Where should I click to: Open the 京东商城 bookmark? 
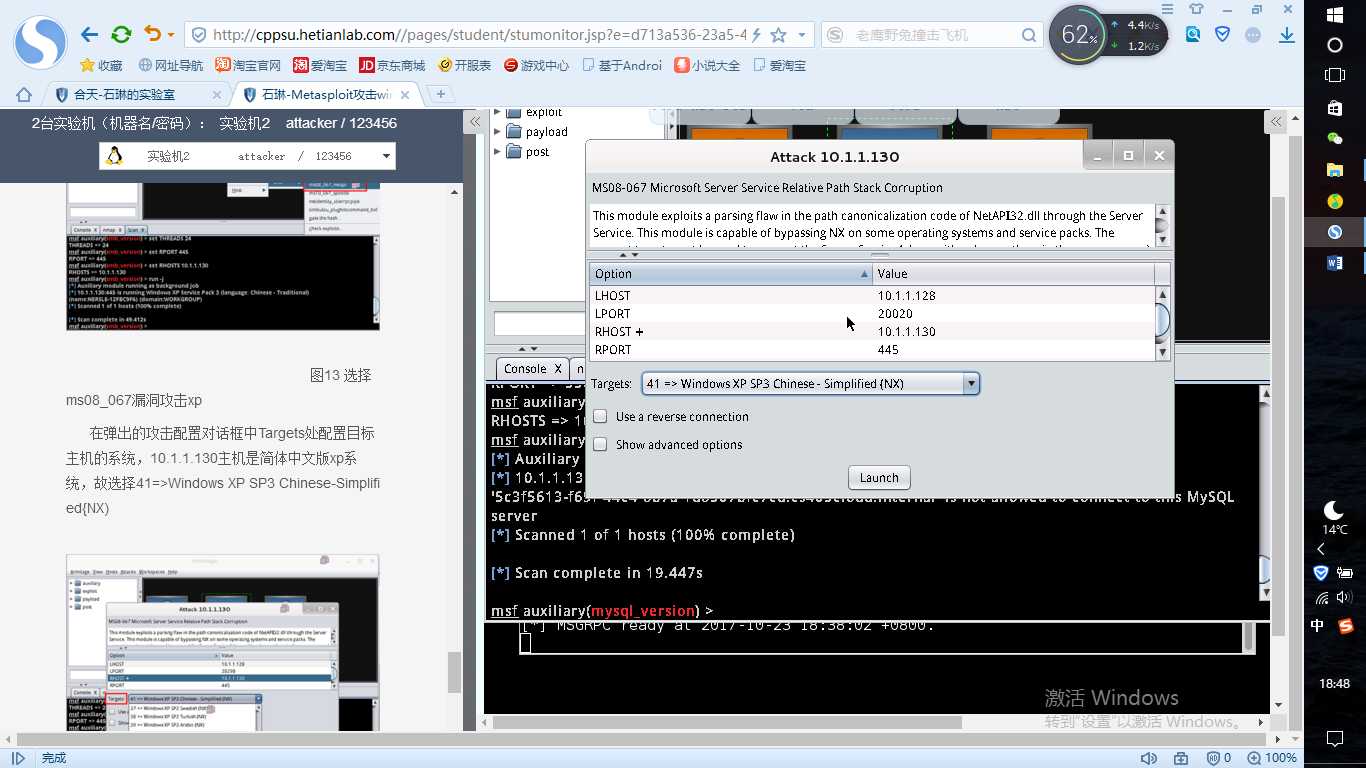point(392,65)
